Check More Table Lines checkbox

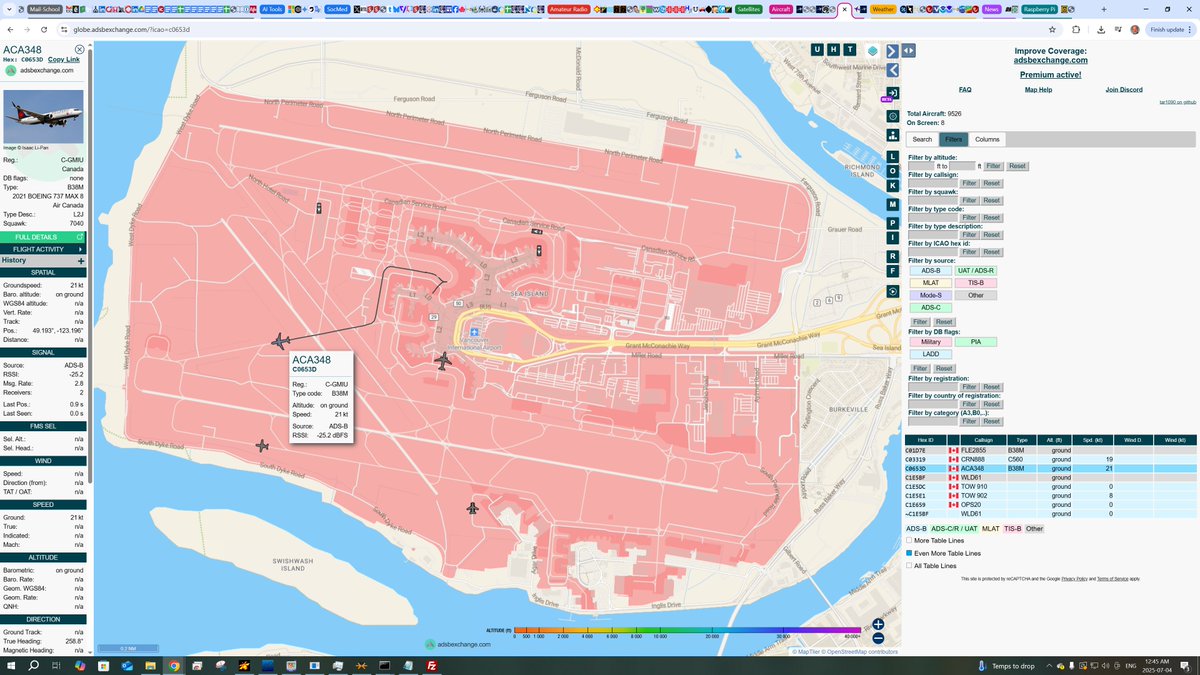pyautogui.click(x=909, y=540)
